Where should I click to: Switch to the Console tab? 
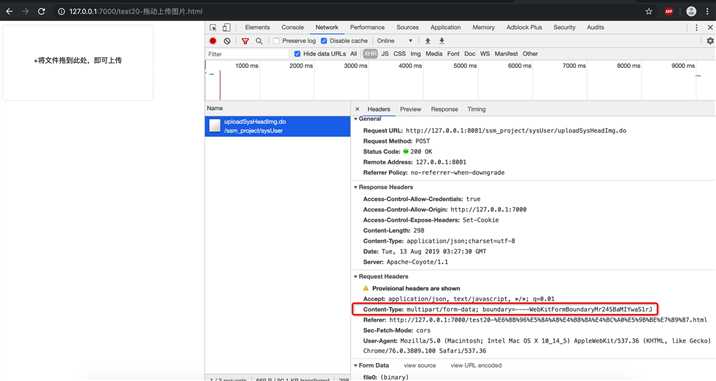292,27
